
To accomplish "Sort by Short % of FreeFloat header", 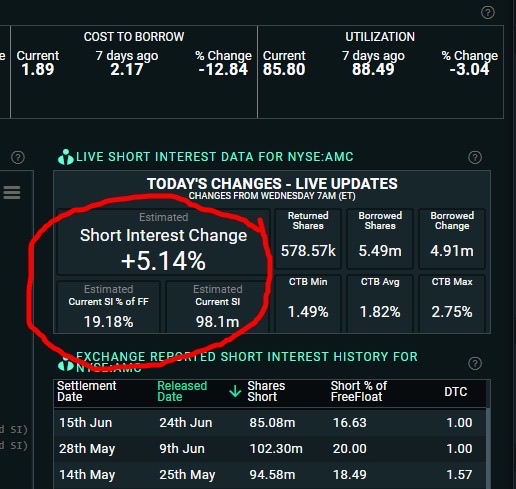I will pyautogui.click(x=359, y=391).
